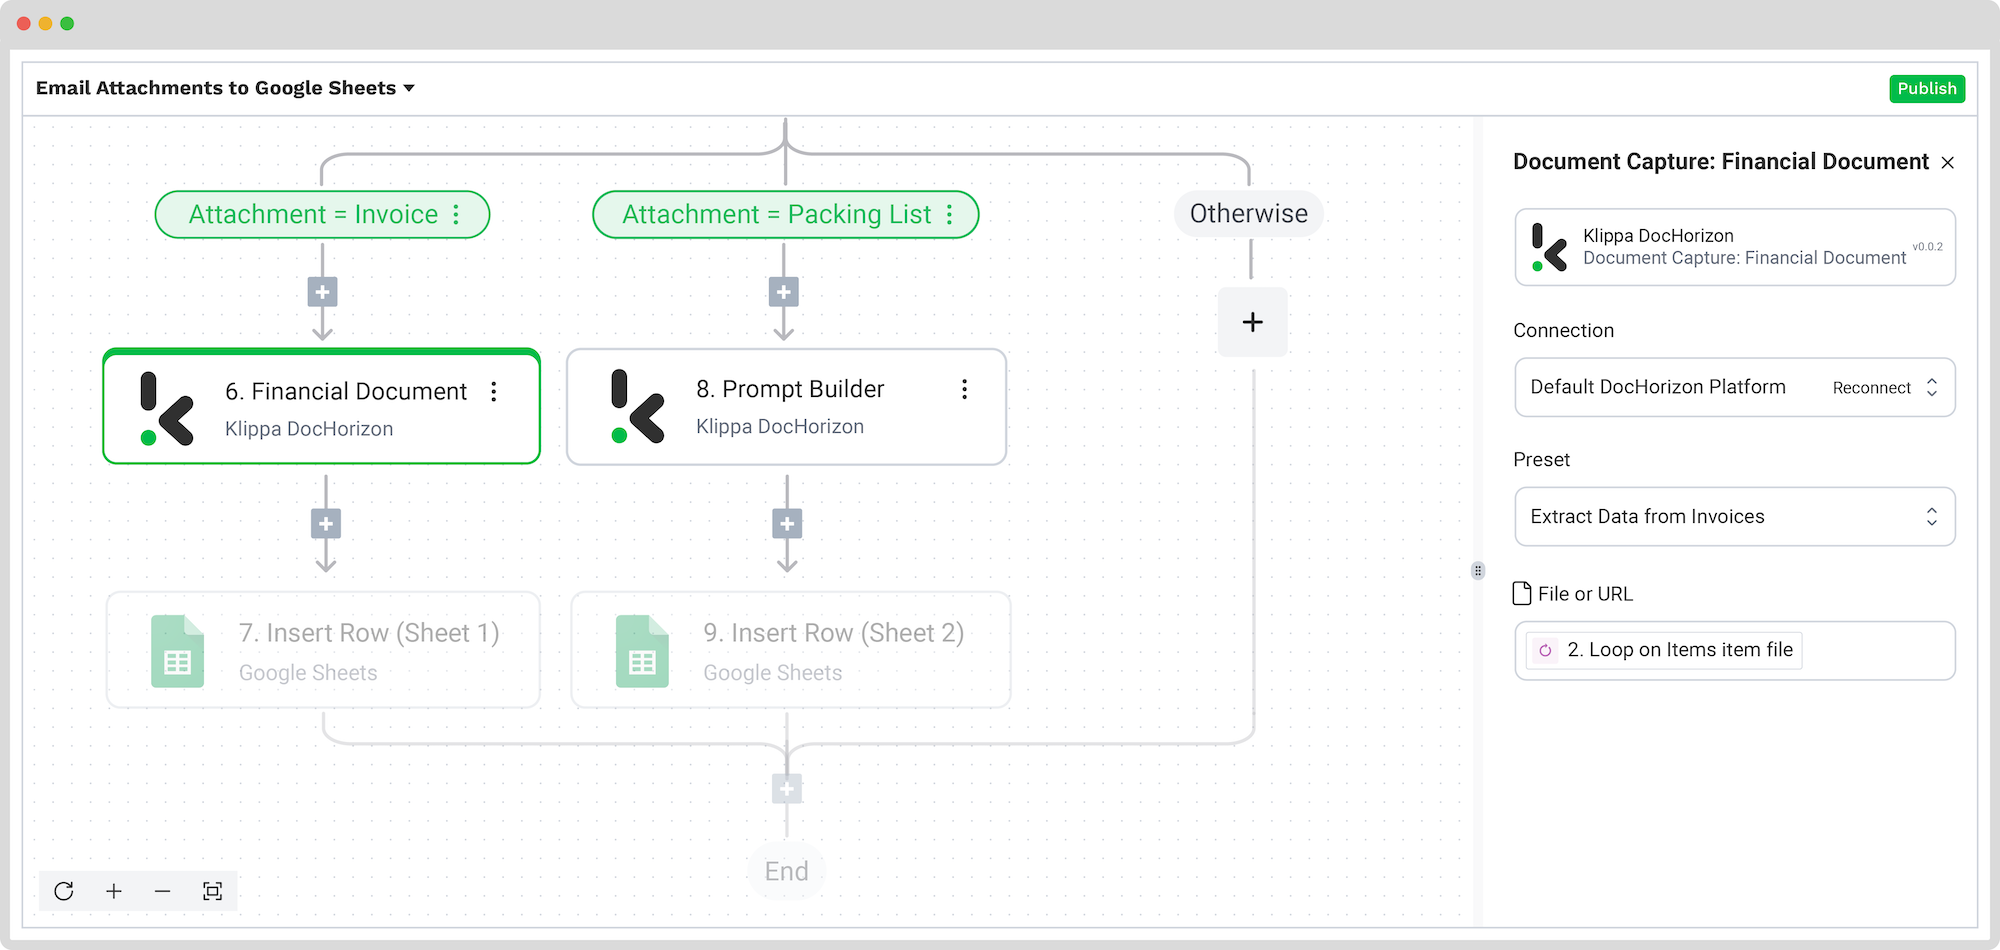The image size is (2000, 950).
Task: Select the 7. Insert Row (Sheet 1) step
Action: pyautogui.click(x=323, y=650)
